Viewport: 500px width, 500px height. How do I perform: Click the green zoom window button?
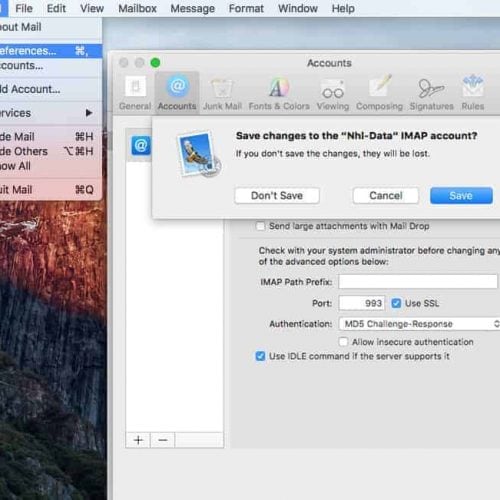[155, 62]
